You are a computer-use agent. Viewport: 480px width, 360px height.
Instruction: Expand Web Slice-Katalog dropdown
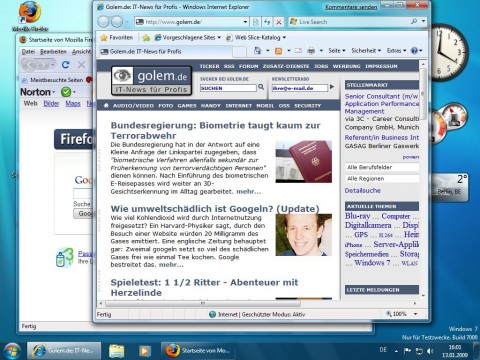click(x=284, y=38)
